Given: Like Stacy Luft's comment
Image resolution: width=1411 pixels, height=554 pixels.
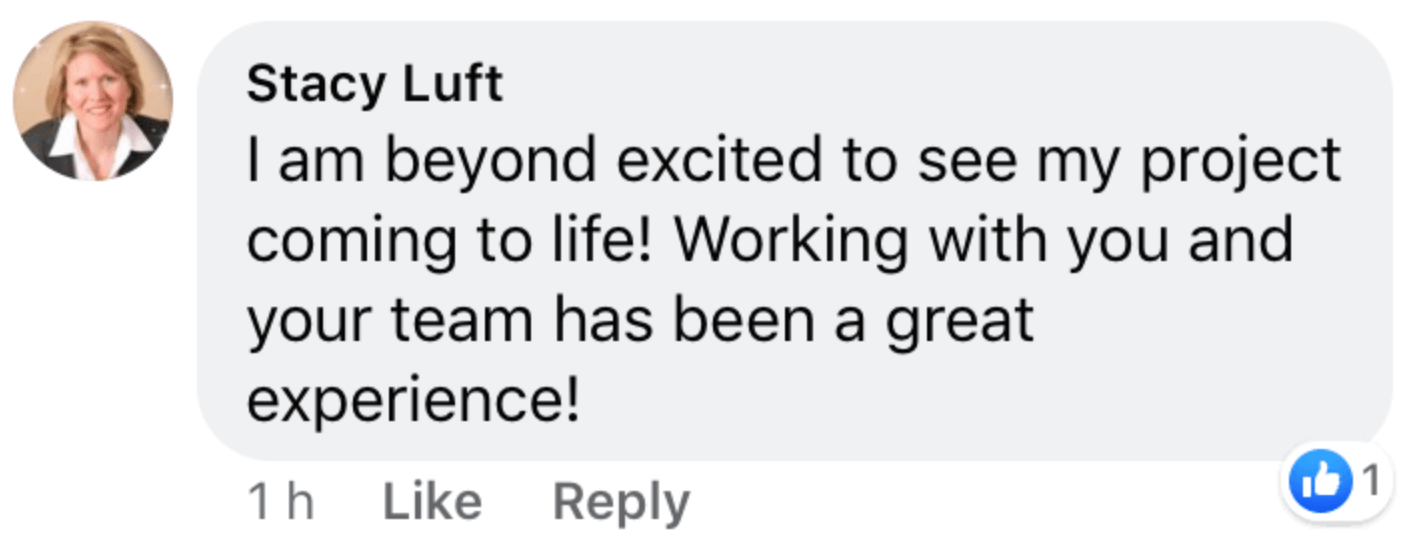Looking at the screenshot, I should 431,502.
